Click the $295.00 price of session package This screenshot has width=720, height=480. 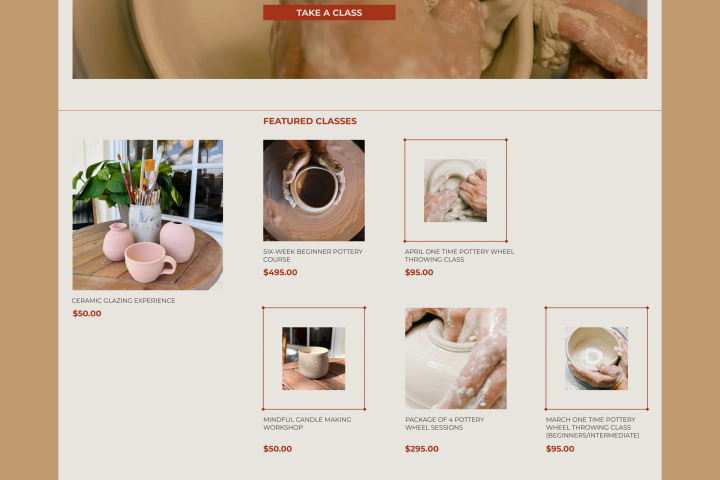[422, 449]
